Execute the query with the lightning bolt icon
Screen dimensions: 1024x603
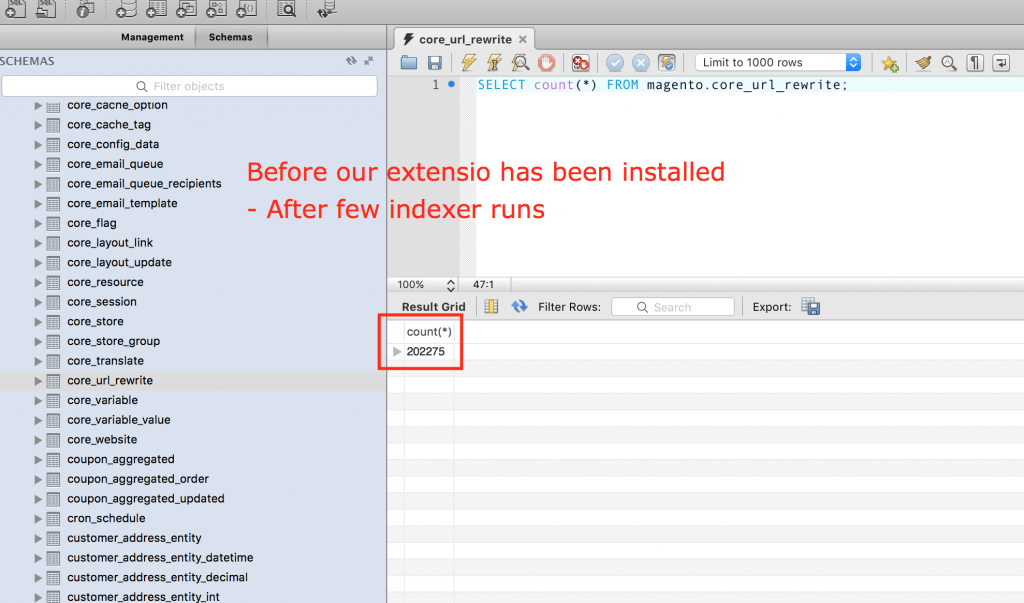467,63
